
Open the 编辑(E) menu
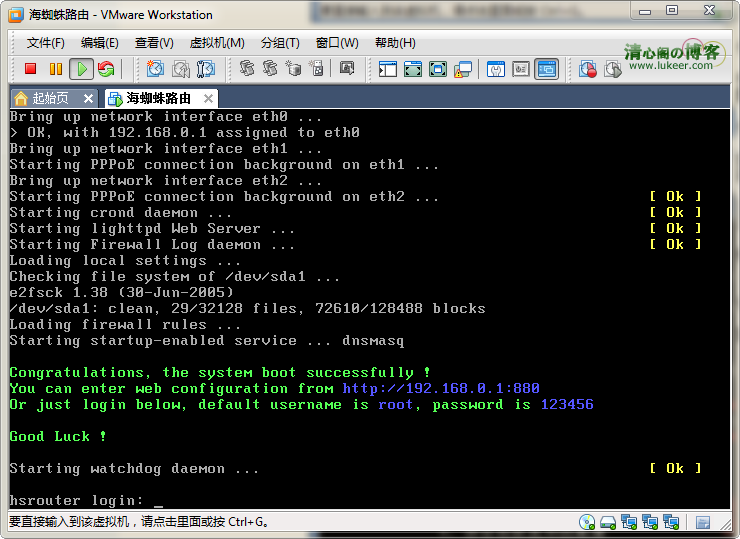pos(100,43)
